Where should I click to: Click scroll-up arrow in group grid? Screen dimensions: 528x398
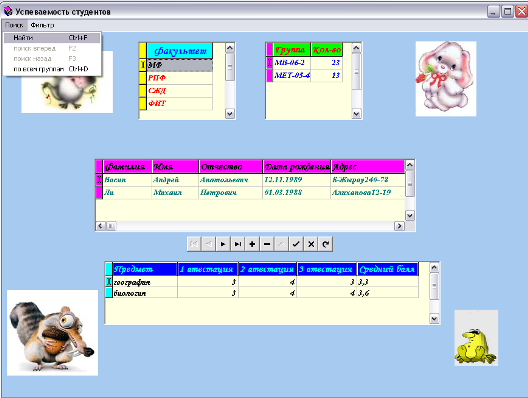point(356,48)
